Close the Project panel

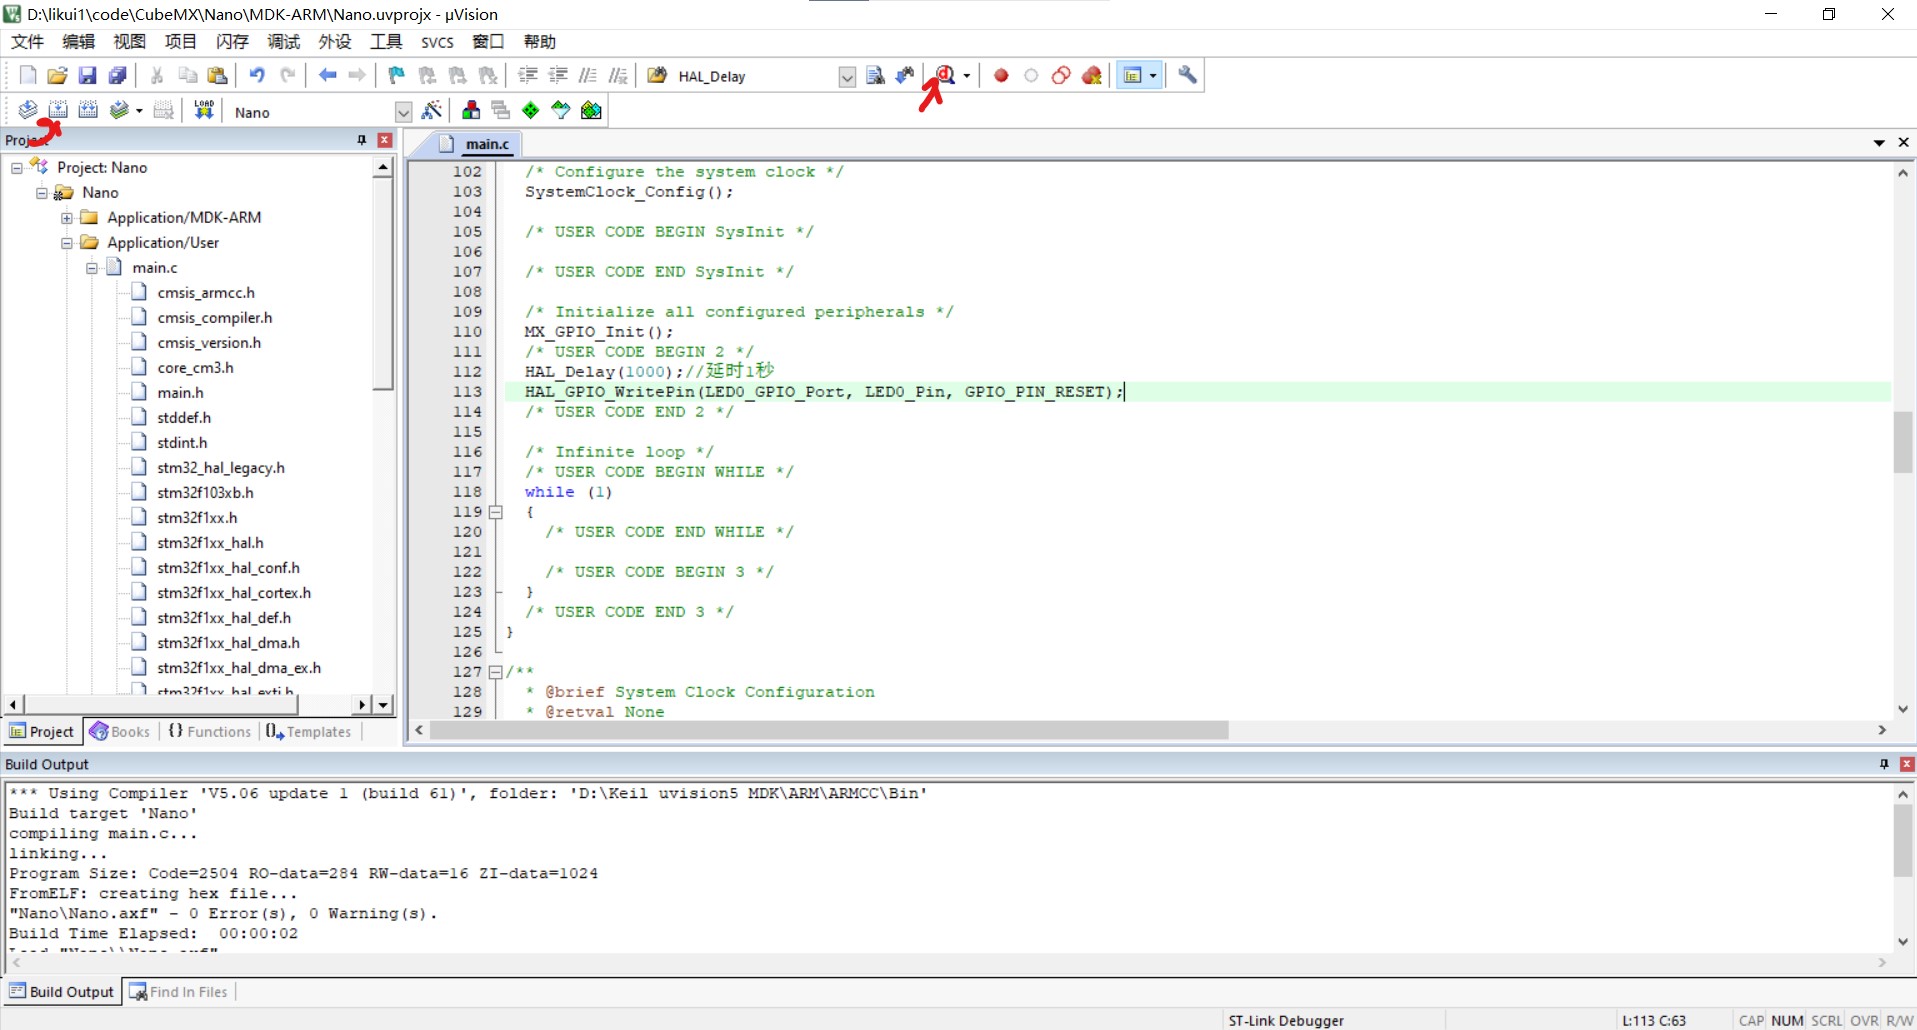(384, 140)
